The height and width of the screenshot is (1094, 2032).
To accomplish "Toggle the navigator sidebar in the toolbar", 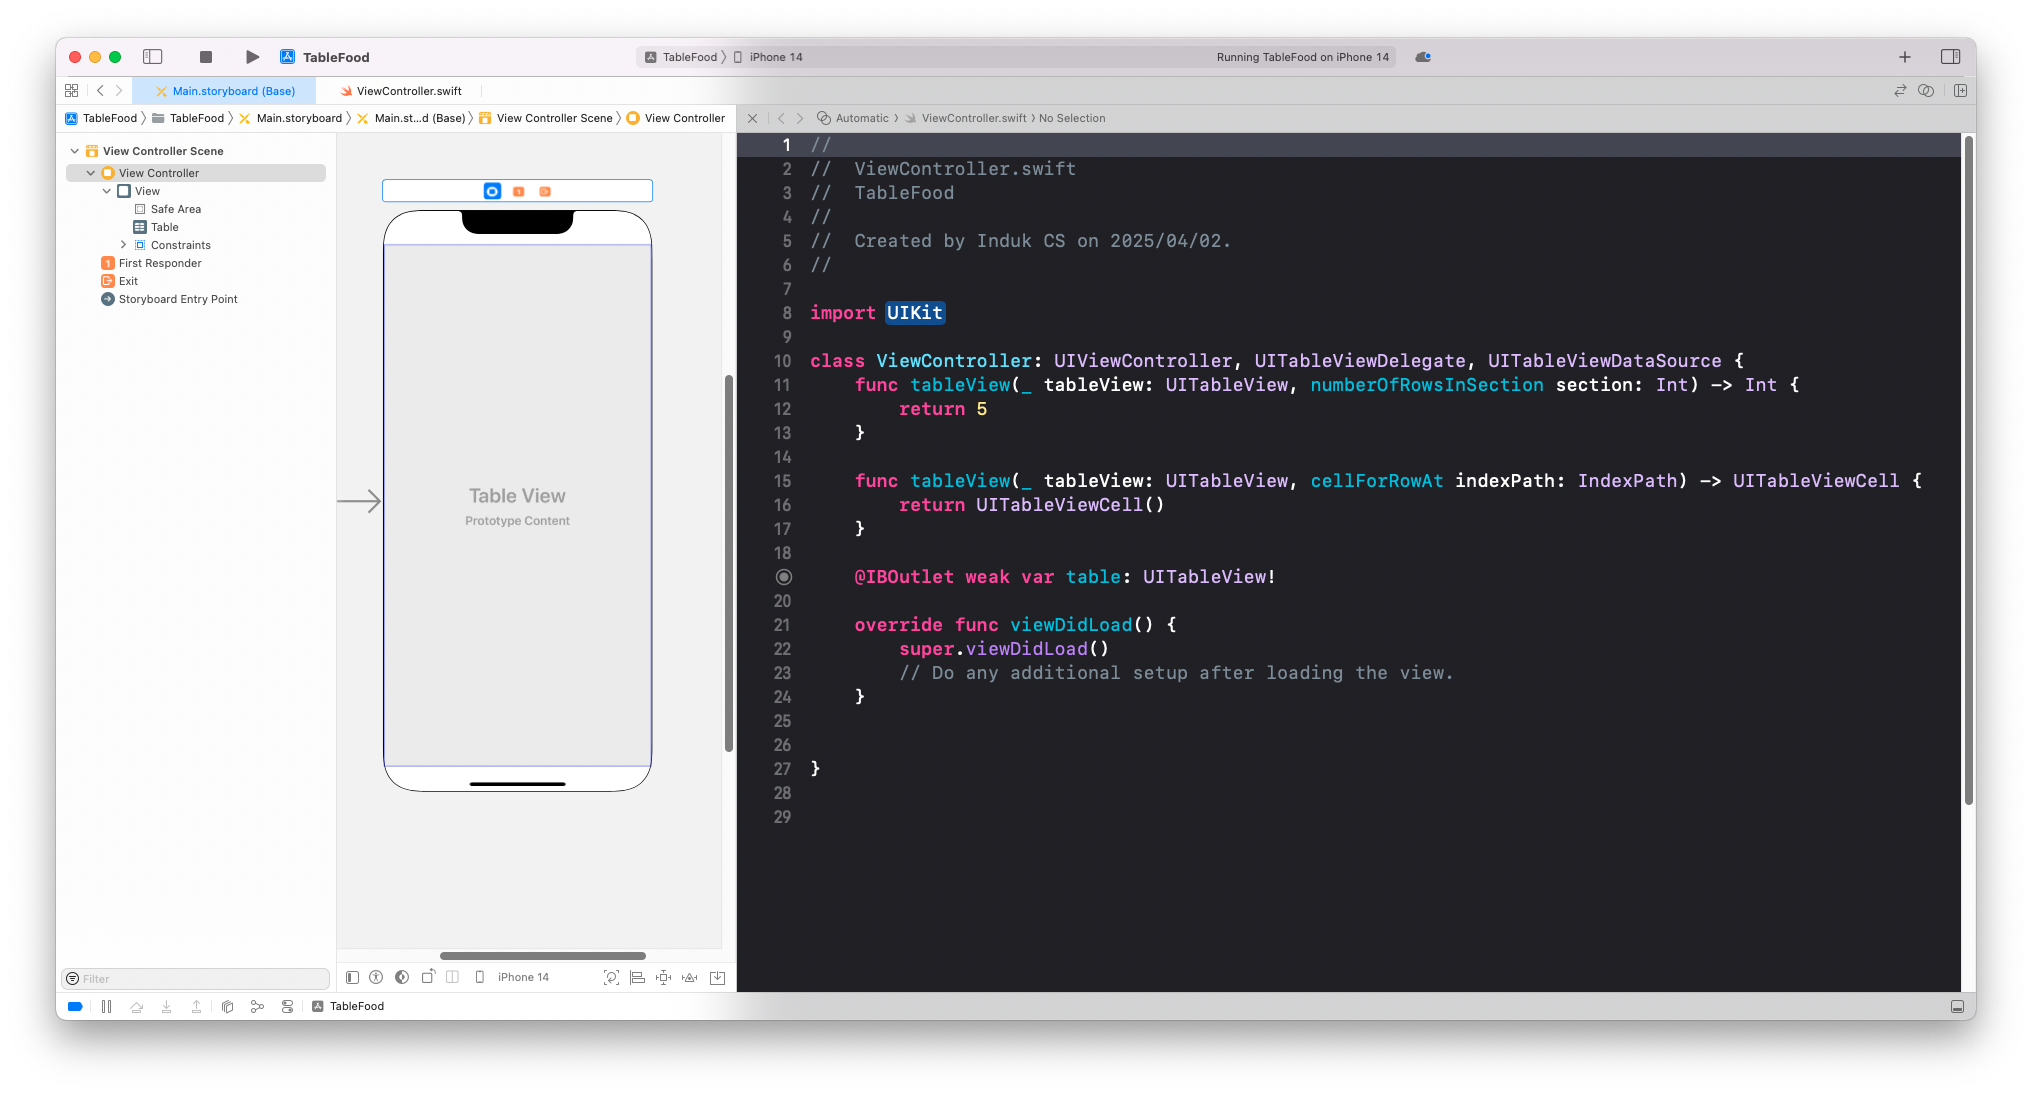I will pos(153,57).
